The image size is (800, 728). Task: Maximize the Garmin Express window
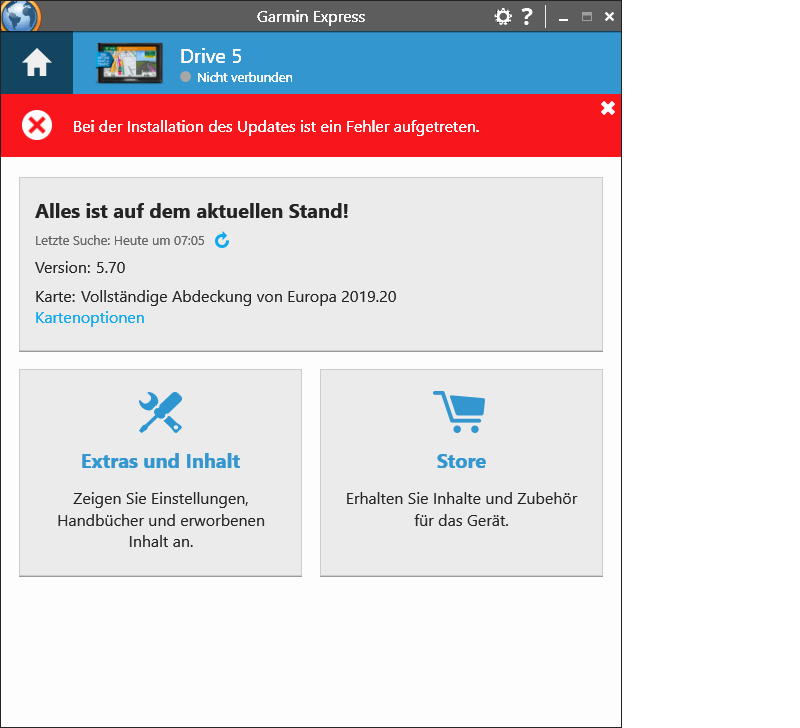pyautogui.click(x=587, y=17)
